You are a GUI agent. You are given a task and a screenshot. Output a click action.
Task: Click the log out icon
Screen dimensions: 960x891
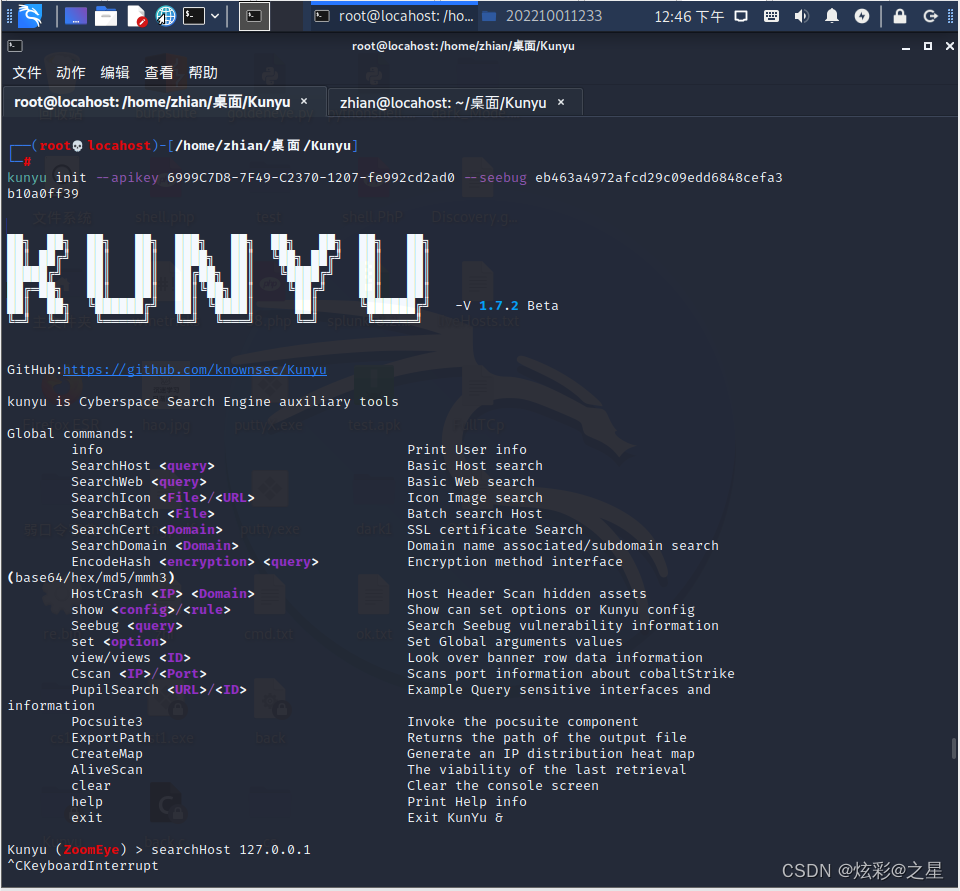[930, 16]
